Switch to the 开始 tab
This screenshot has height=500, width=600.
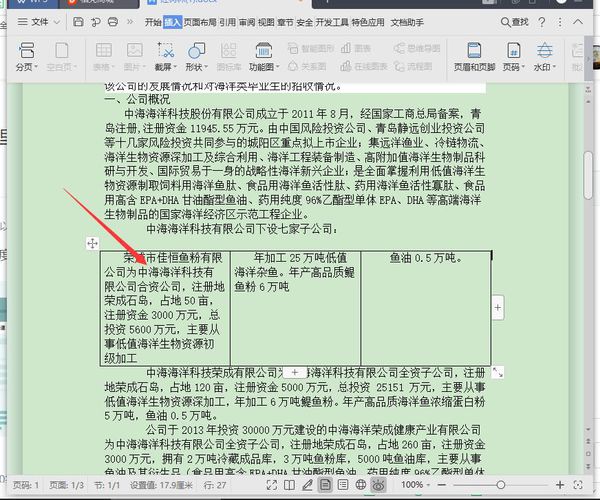click(153, 23)
